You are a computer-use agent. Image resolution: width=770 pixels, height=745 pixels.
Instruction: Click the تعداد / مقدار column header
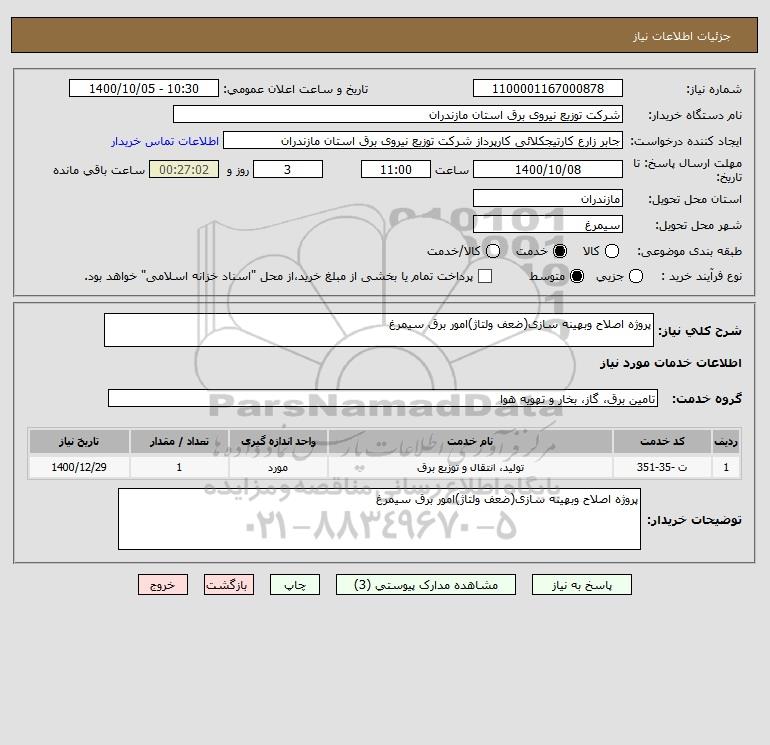coord(179,441)
